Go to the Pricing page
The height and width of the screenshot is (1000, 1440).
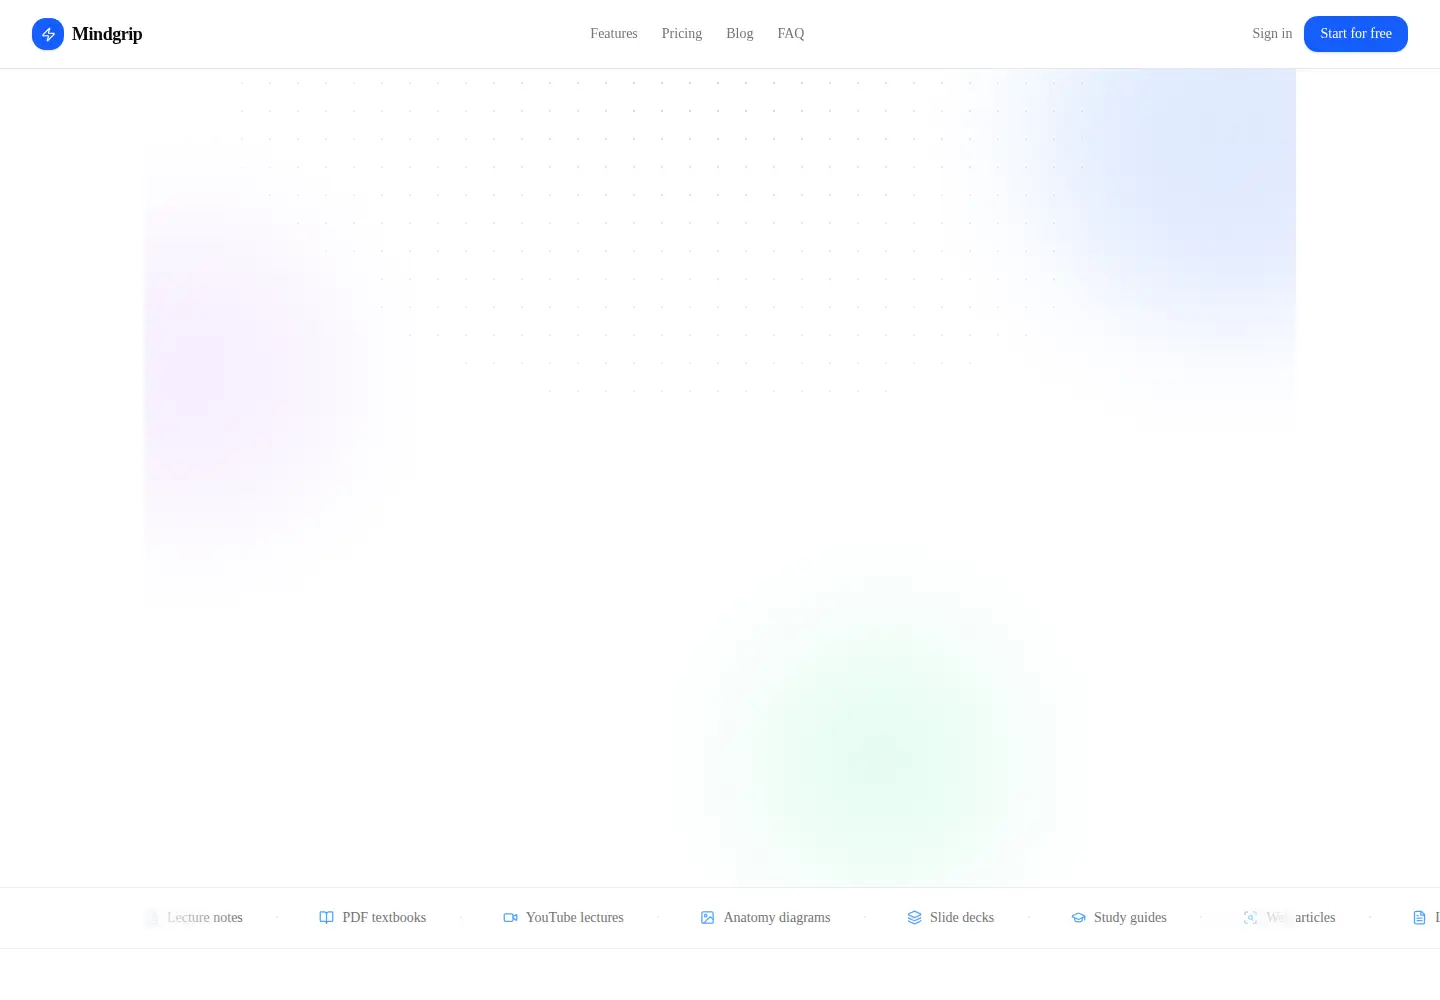coord(682,34)
